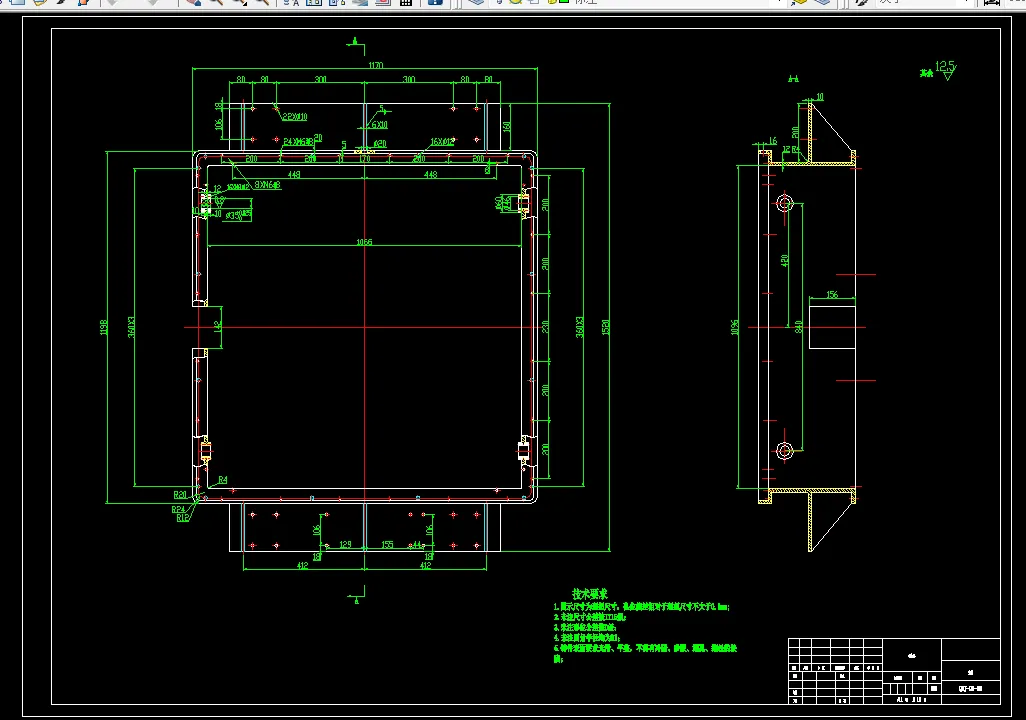Select the 技术要求 technical requirements heading

590,594
